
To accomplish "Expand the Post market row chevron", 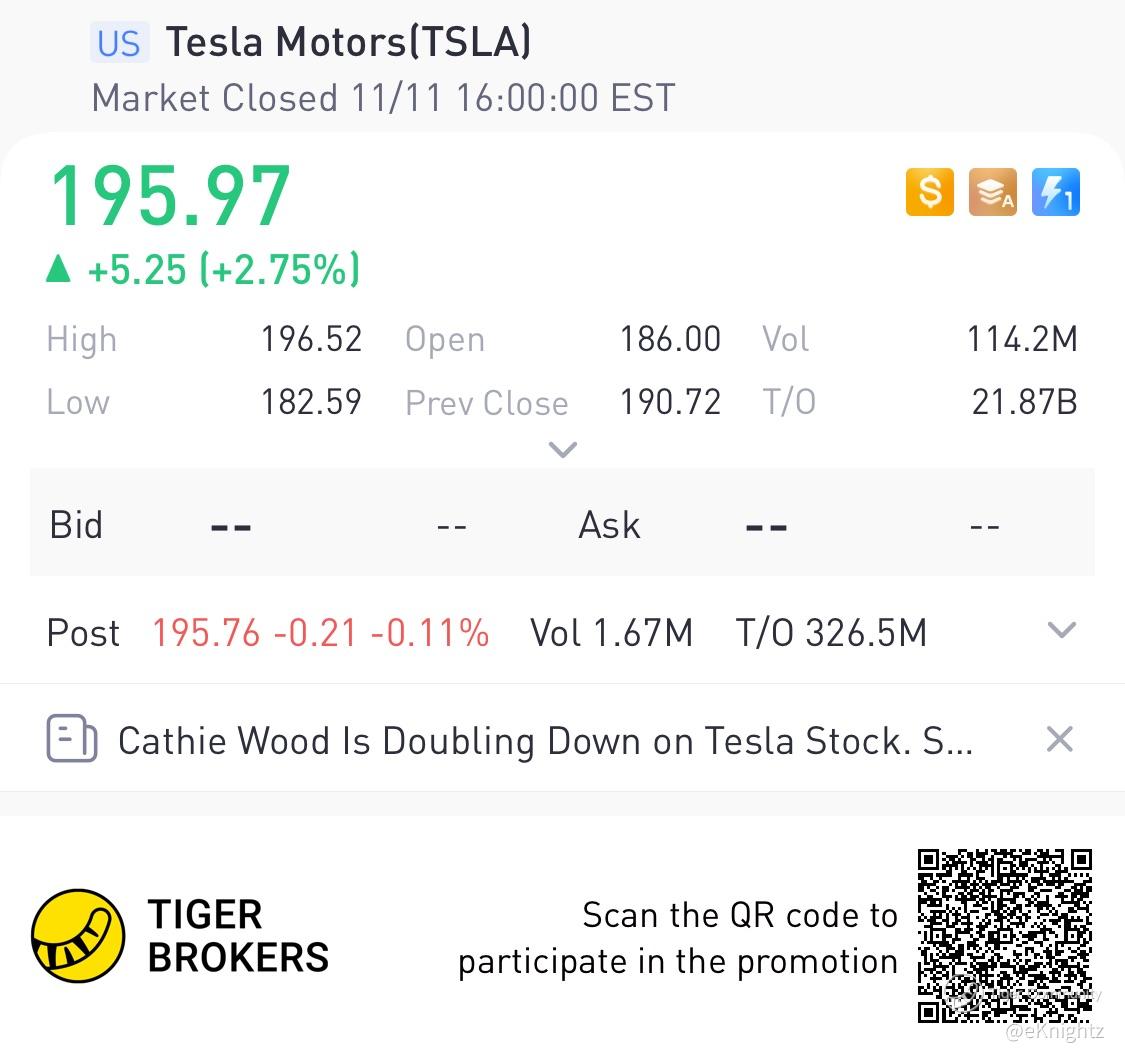I will click(x=1061, y=631).
